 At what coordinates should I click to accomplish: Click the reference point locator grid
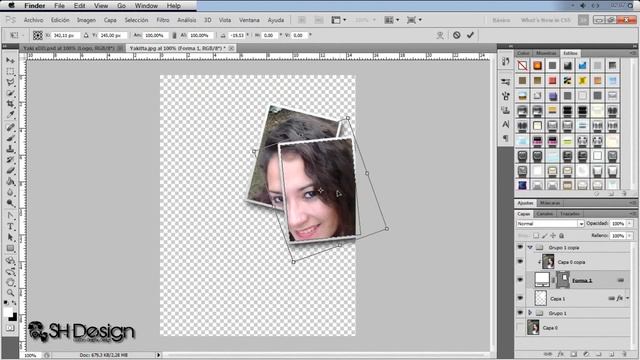coord(38,36)
